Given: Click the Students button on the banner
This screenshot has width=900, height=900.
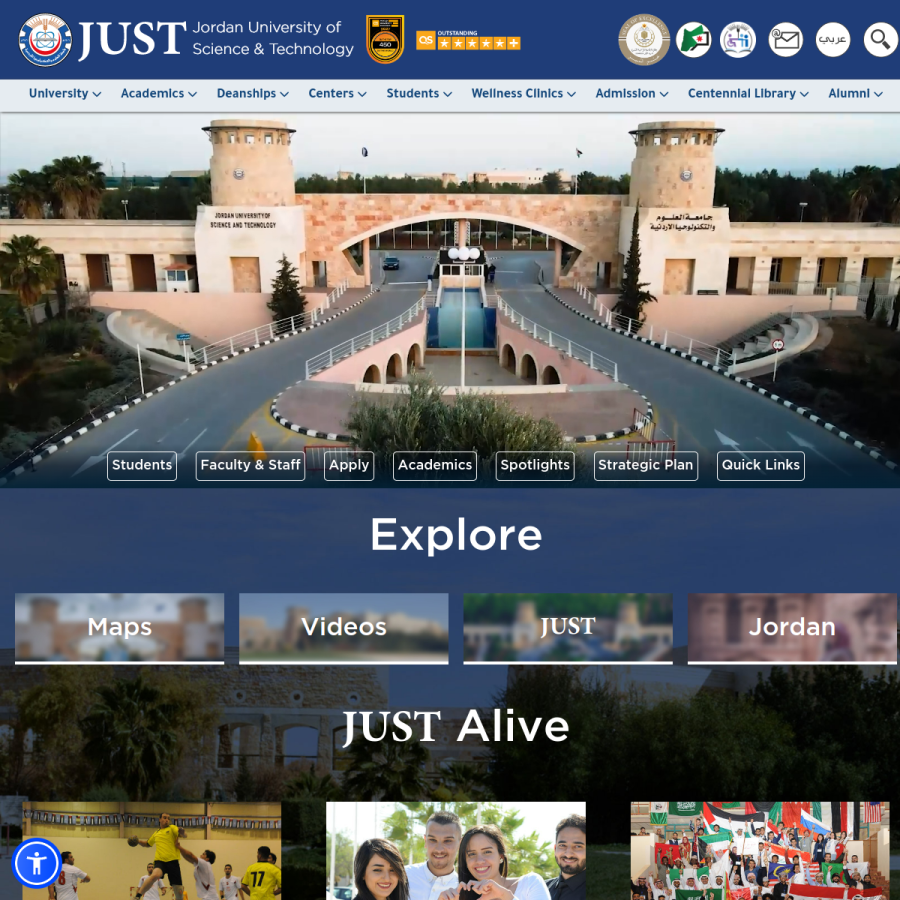Looking at the screenshot, I should click(142, 465).
